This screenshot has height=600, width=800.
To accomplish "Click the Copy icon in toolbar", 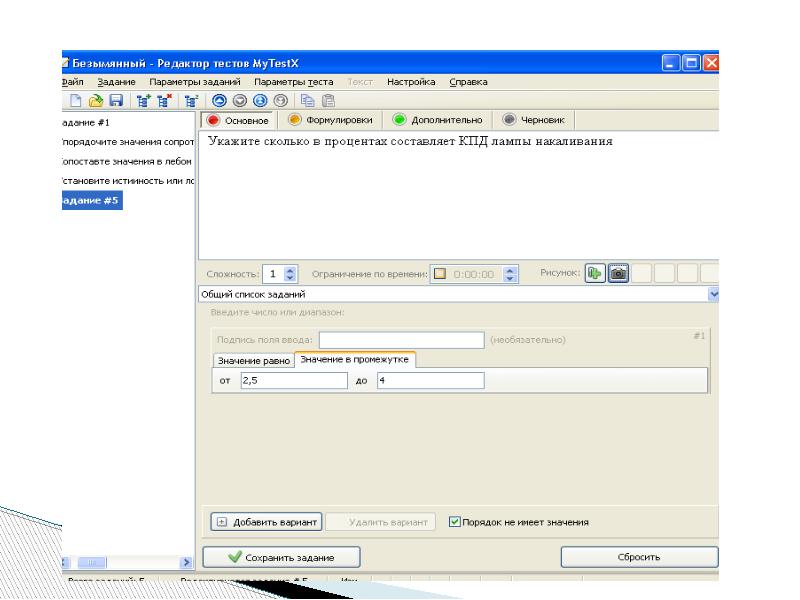I will pyautogui.click(x=308, y=100).
